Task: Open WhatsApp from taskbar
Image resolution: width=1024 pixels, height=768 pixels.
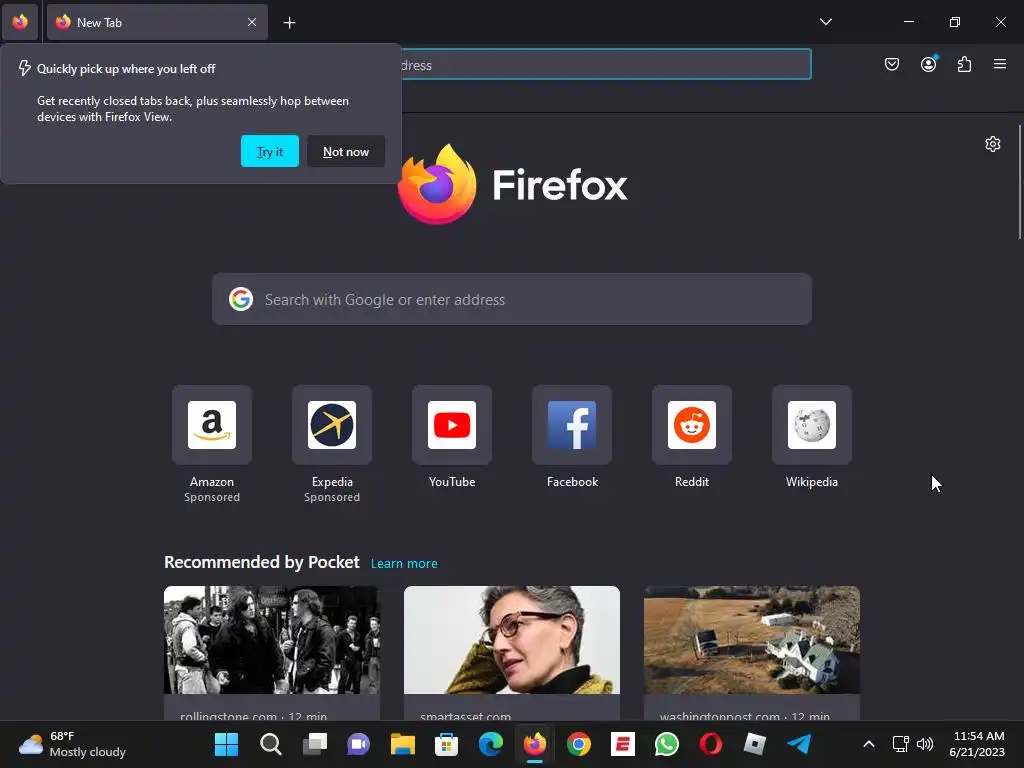Action: tap(667, 744)
